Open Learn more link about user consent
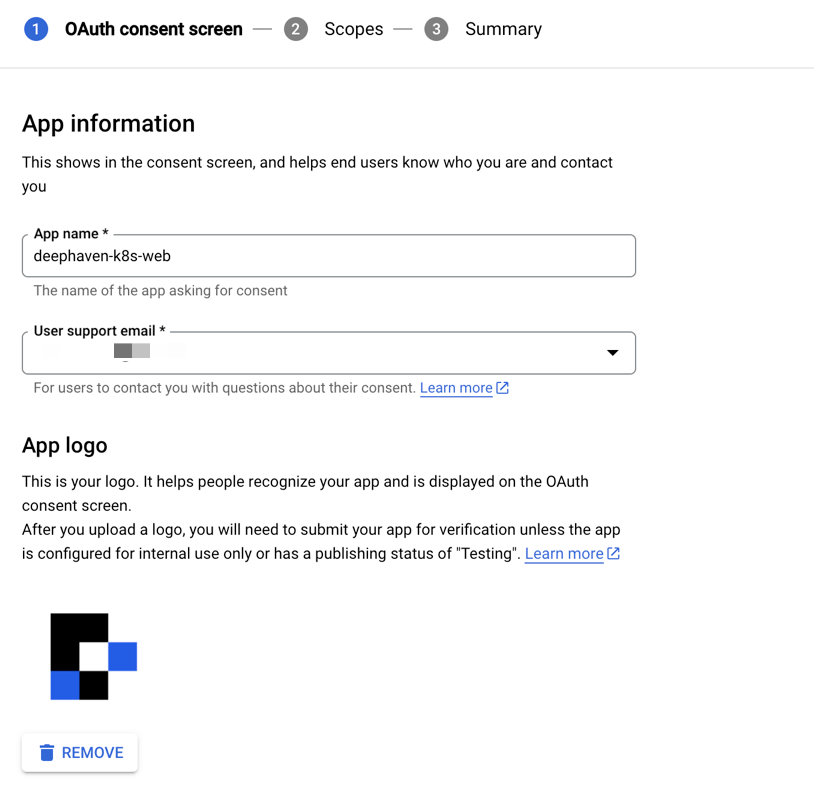Screen dimensions: 814x796 456,388
